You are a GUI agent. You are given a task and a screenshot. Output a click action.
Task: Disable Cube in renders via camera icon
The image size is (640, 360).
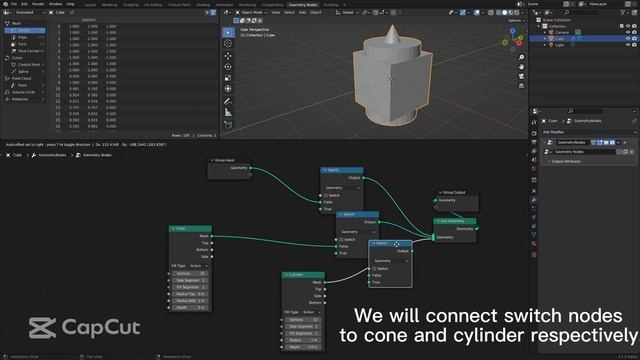[634, 38]
